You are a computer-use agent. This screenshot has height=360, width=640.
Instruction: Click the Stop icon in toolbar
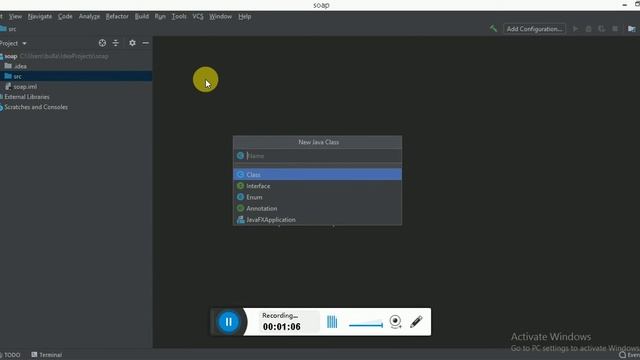(x=615, y=29)
